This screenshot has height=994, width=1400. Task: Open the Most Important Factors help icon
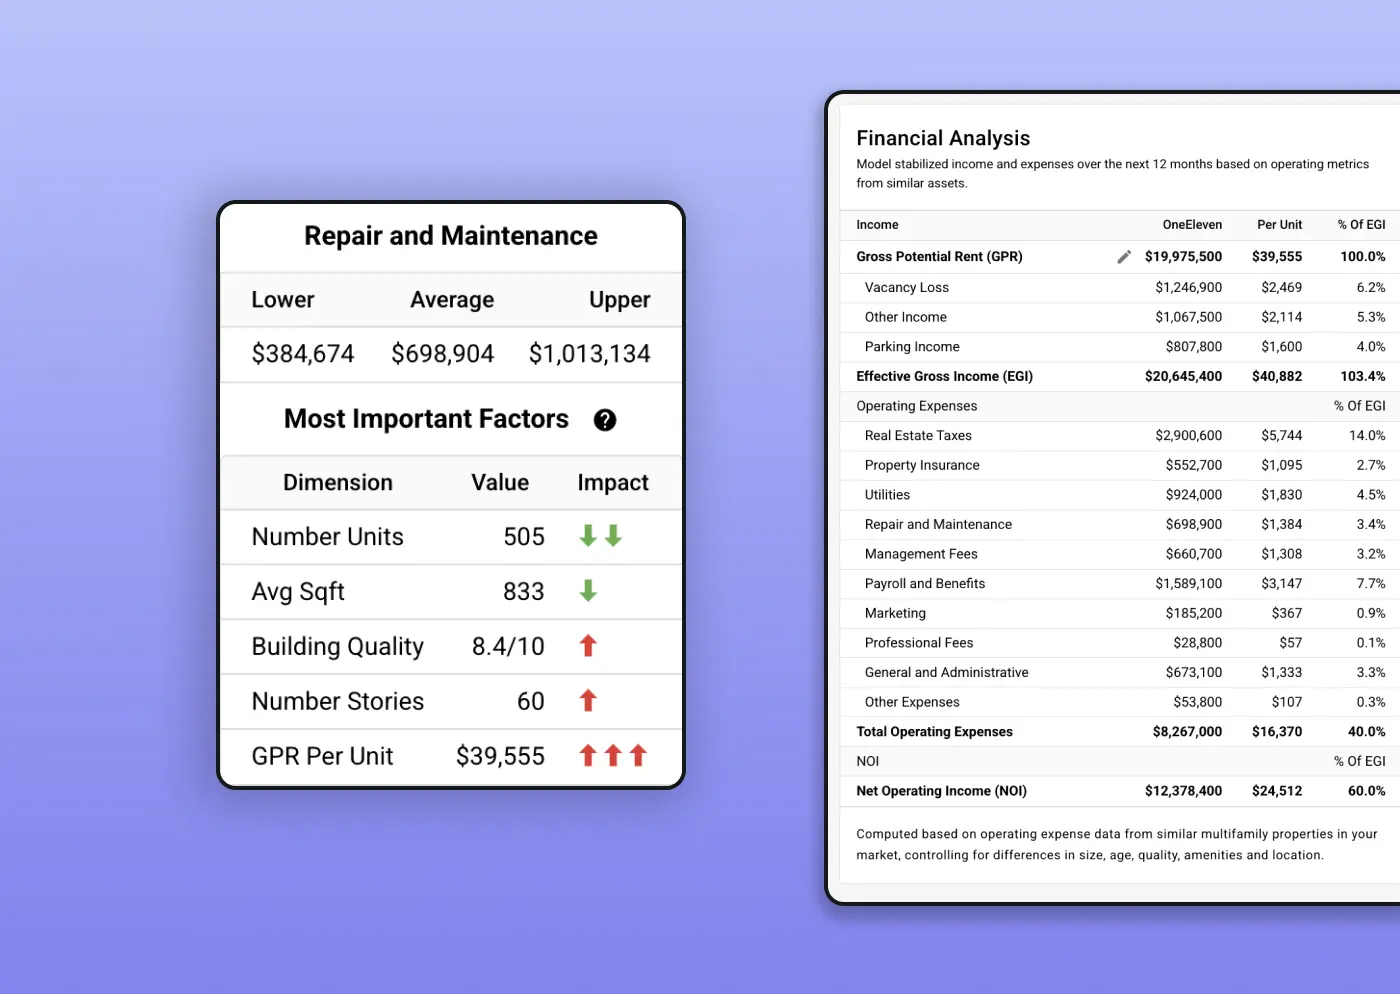coord(605,421)
